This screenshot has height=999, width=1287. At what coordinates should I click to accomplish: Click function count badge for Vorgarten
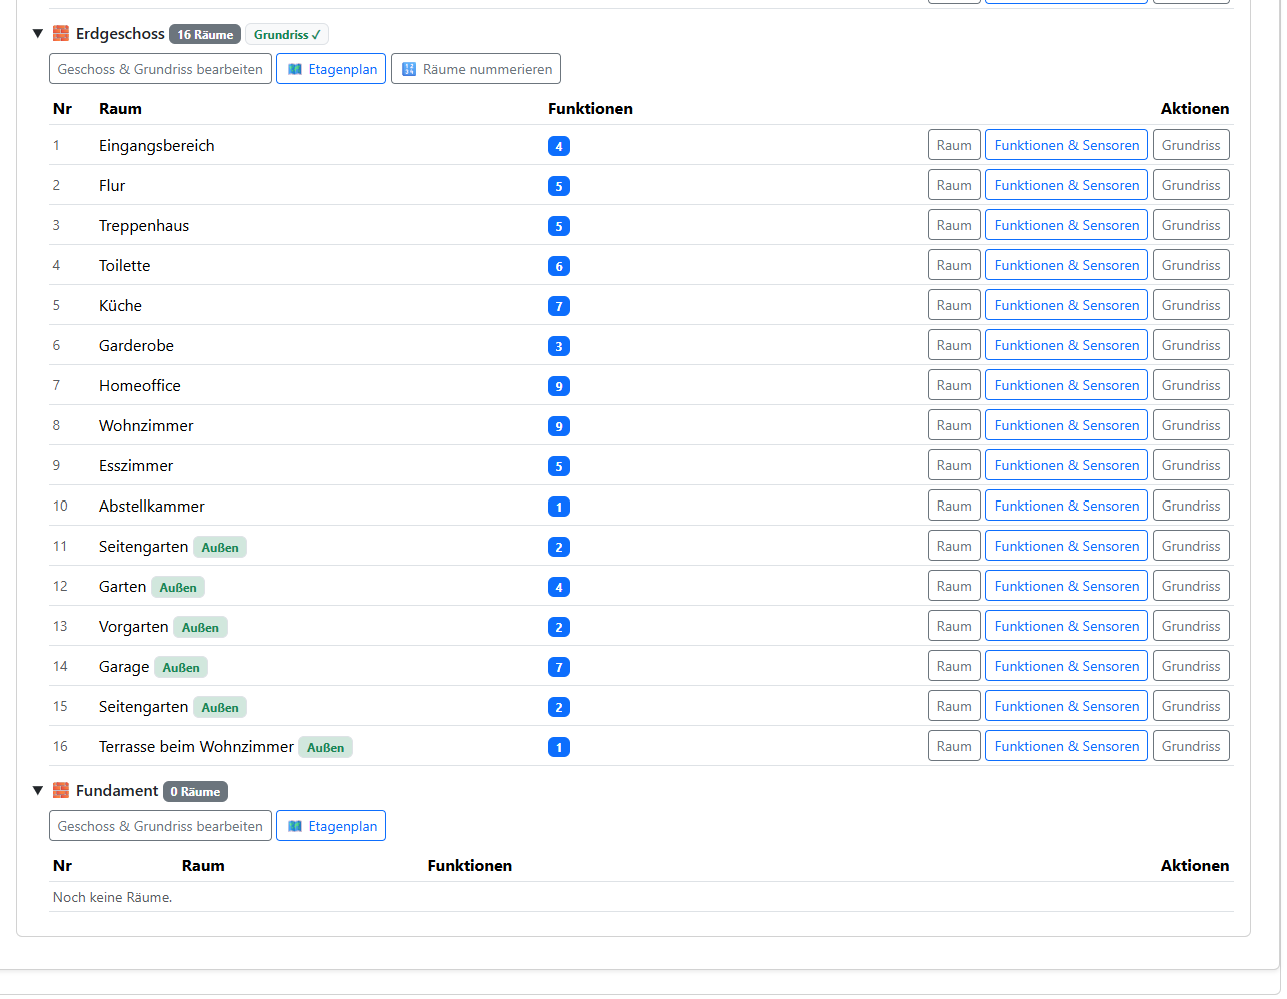[559, 627]
